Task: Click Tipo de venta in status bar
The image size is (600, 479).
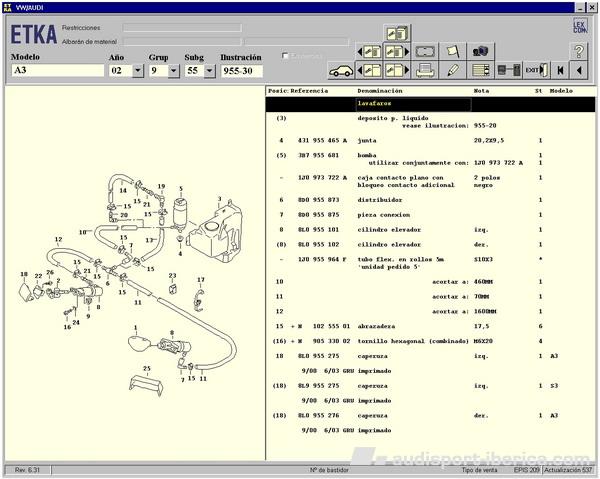Action: 479,470
